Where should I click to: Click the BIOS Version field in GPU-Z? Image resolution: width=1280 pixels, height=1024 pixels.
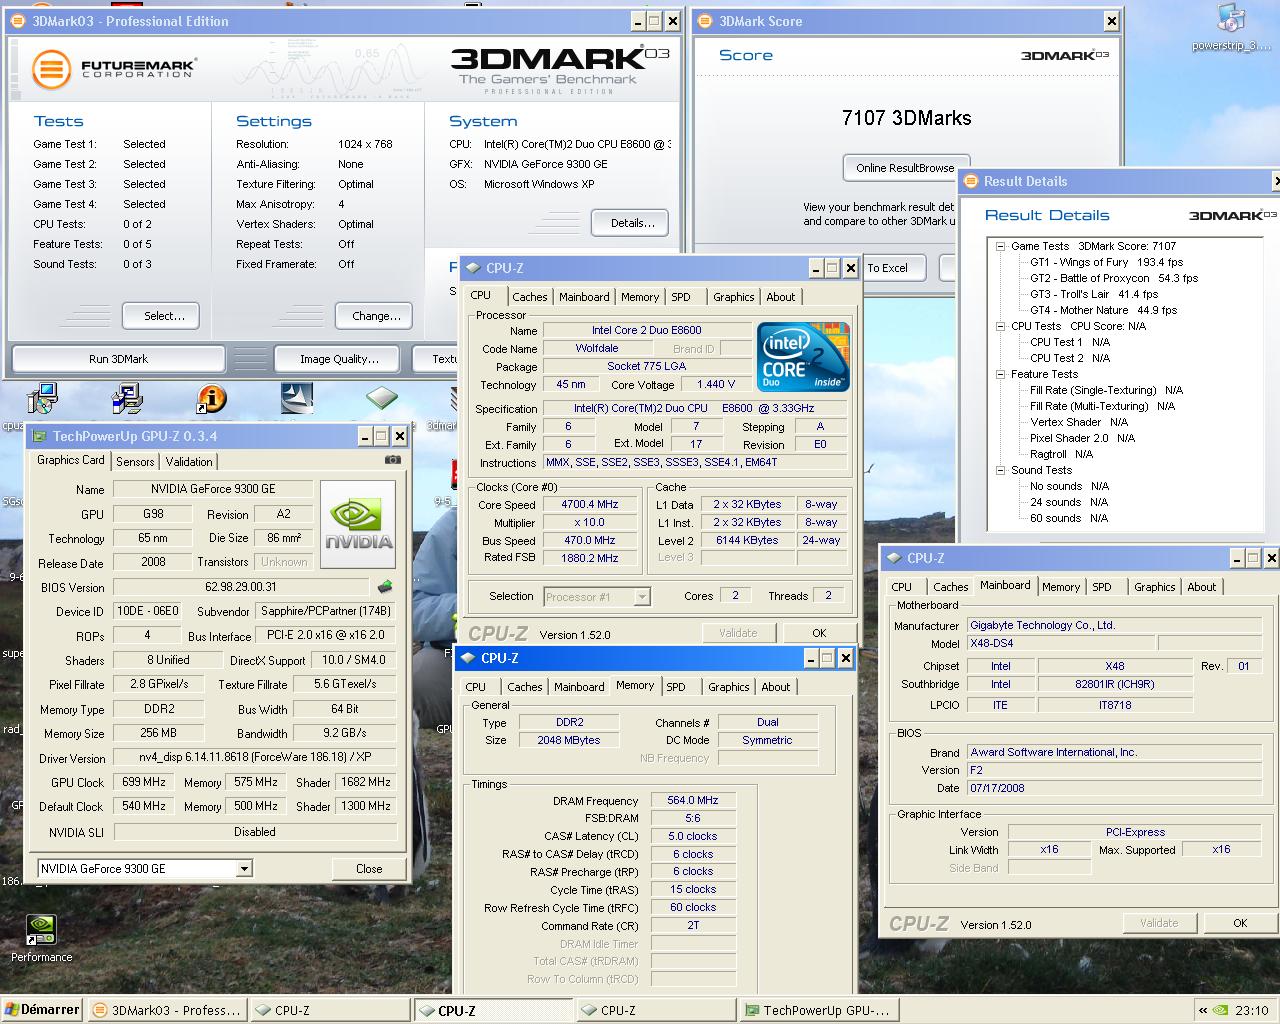(241, 587)
